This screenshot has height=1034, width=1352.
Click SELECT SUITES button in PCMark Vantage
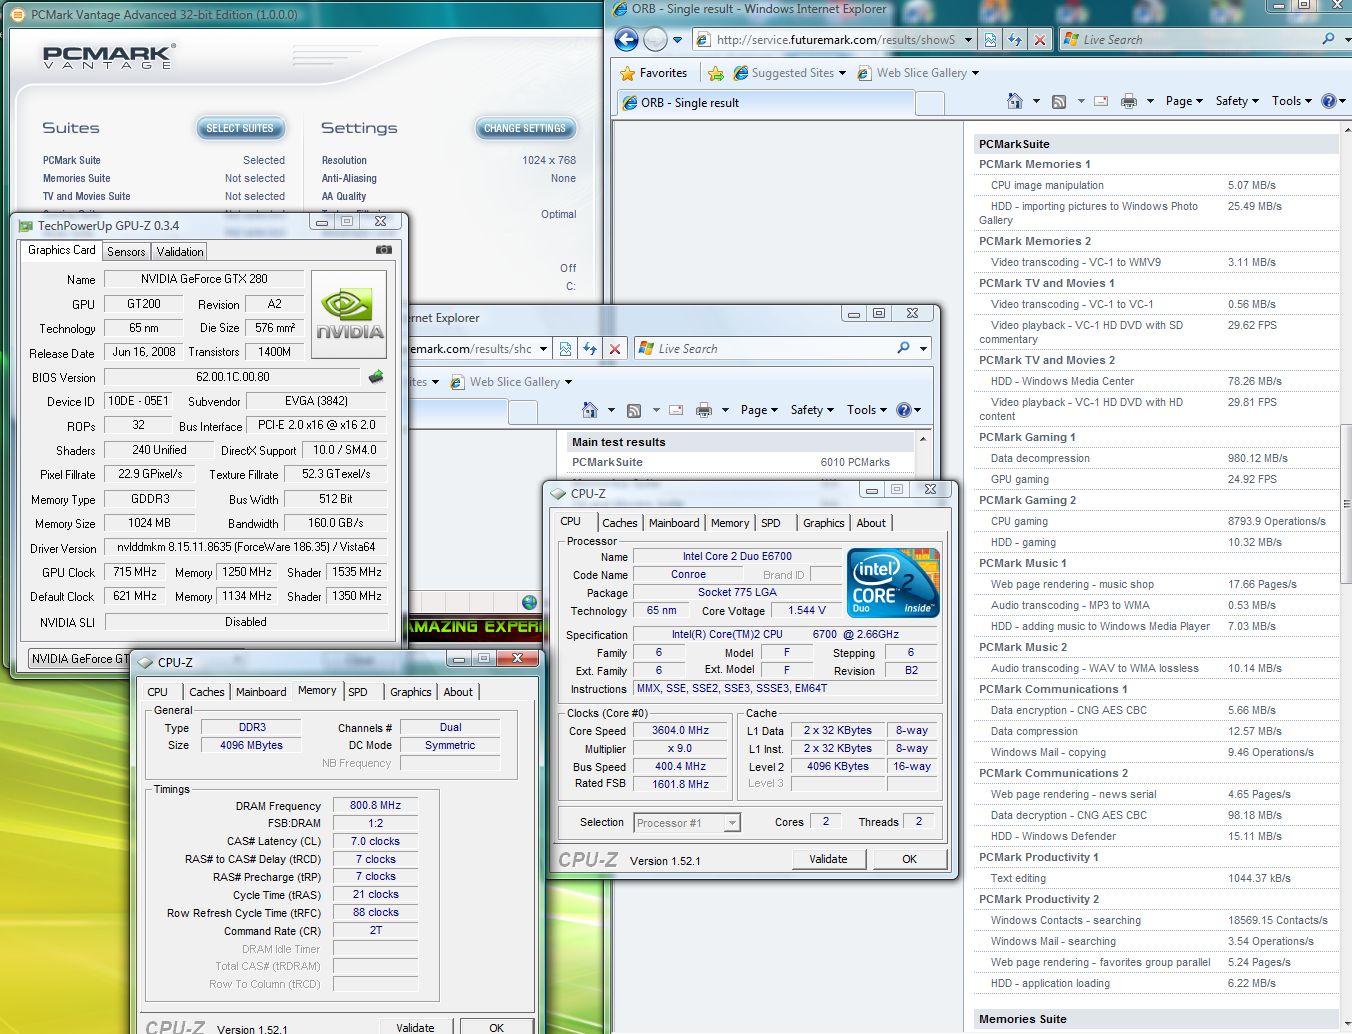pos(240,128)
